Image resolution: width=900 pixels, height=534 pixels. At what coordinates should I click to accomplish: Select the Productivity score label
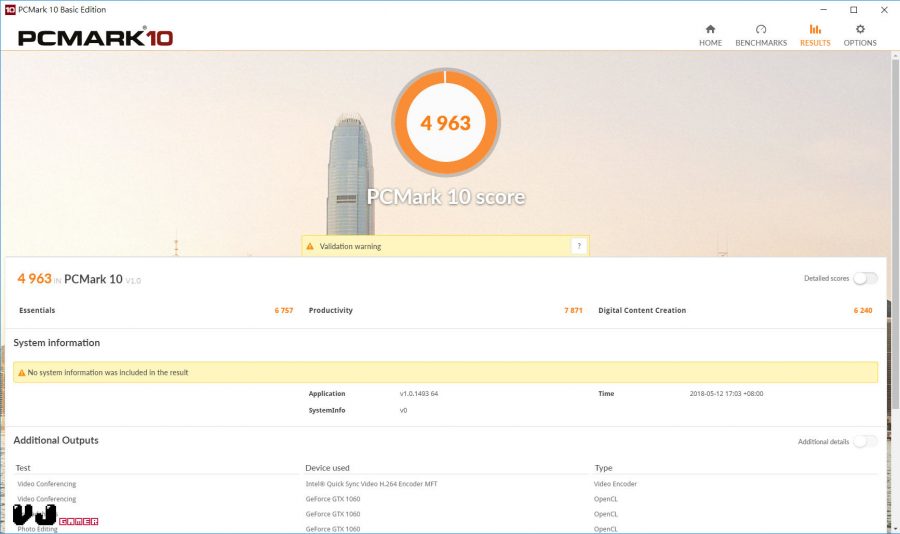click(331, 310)
